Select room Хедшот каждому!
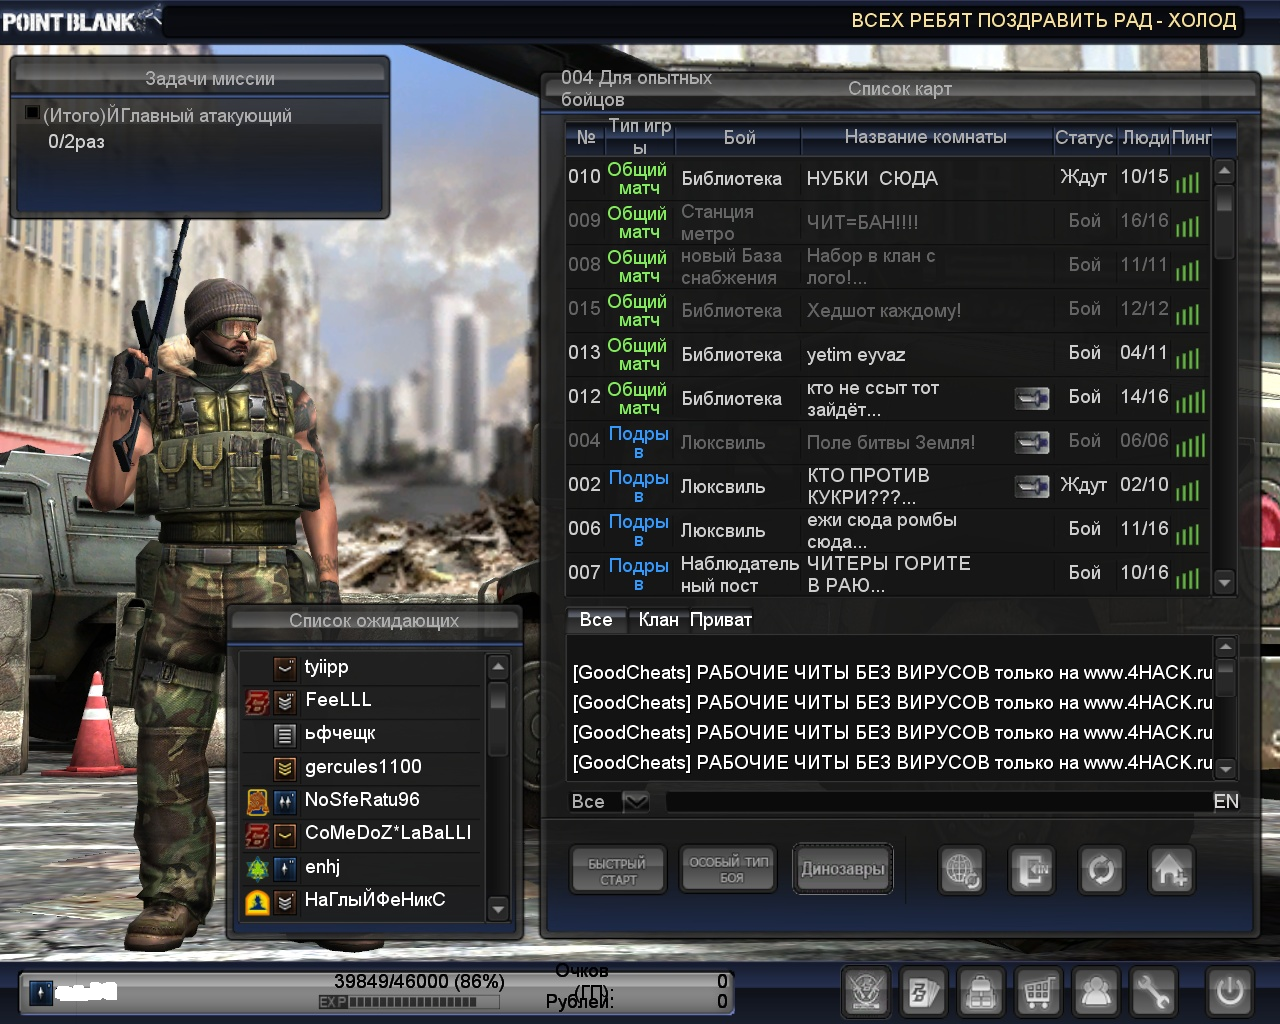 pos(888,310)
